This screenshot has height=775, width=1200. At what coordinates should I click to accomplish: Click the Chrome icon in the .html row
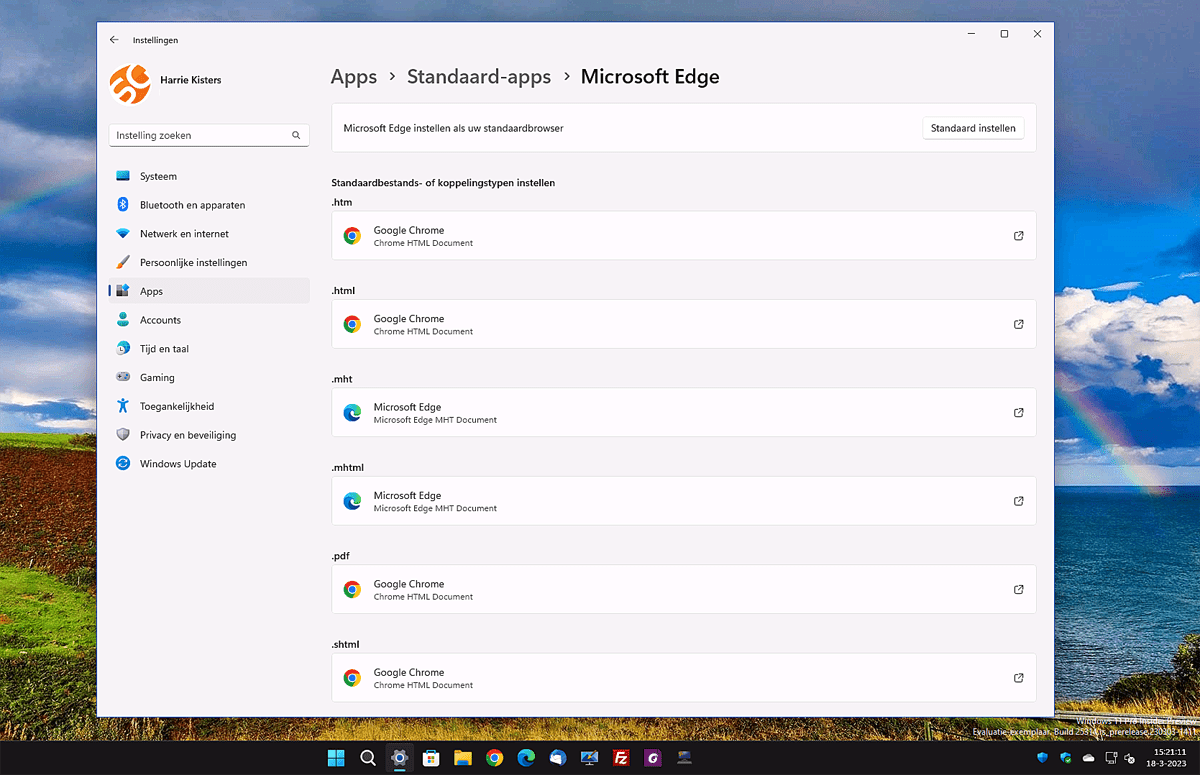point(352,324)
